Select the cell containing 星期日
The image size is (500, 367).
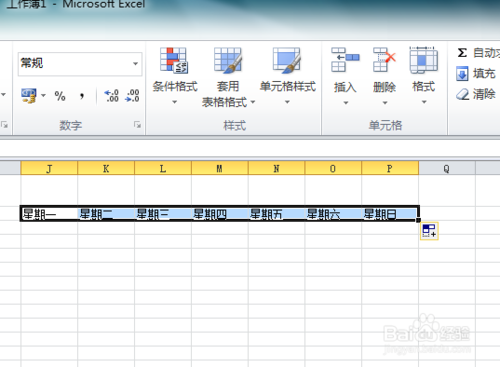390,214
